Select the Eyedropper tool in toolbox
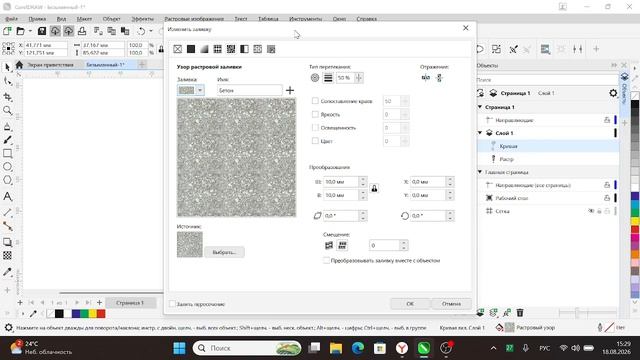Viewport: 640px width, 360px height. coord(7,272)
